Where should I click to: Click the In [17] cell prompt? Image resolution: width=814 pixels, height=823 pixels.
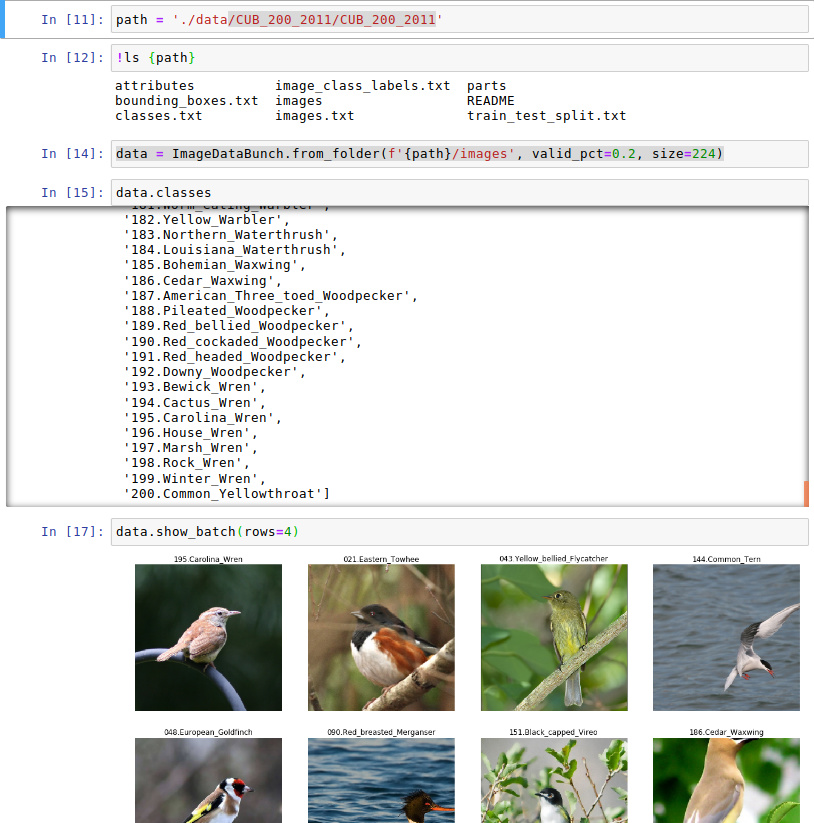[x=72, y=531]
